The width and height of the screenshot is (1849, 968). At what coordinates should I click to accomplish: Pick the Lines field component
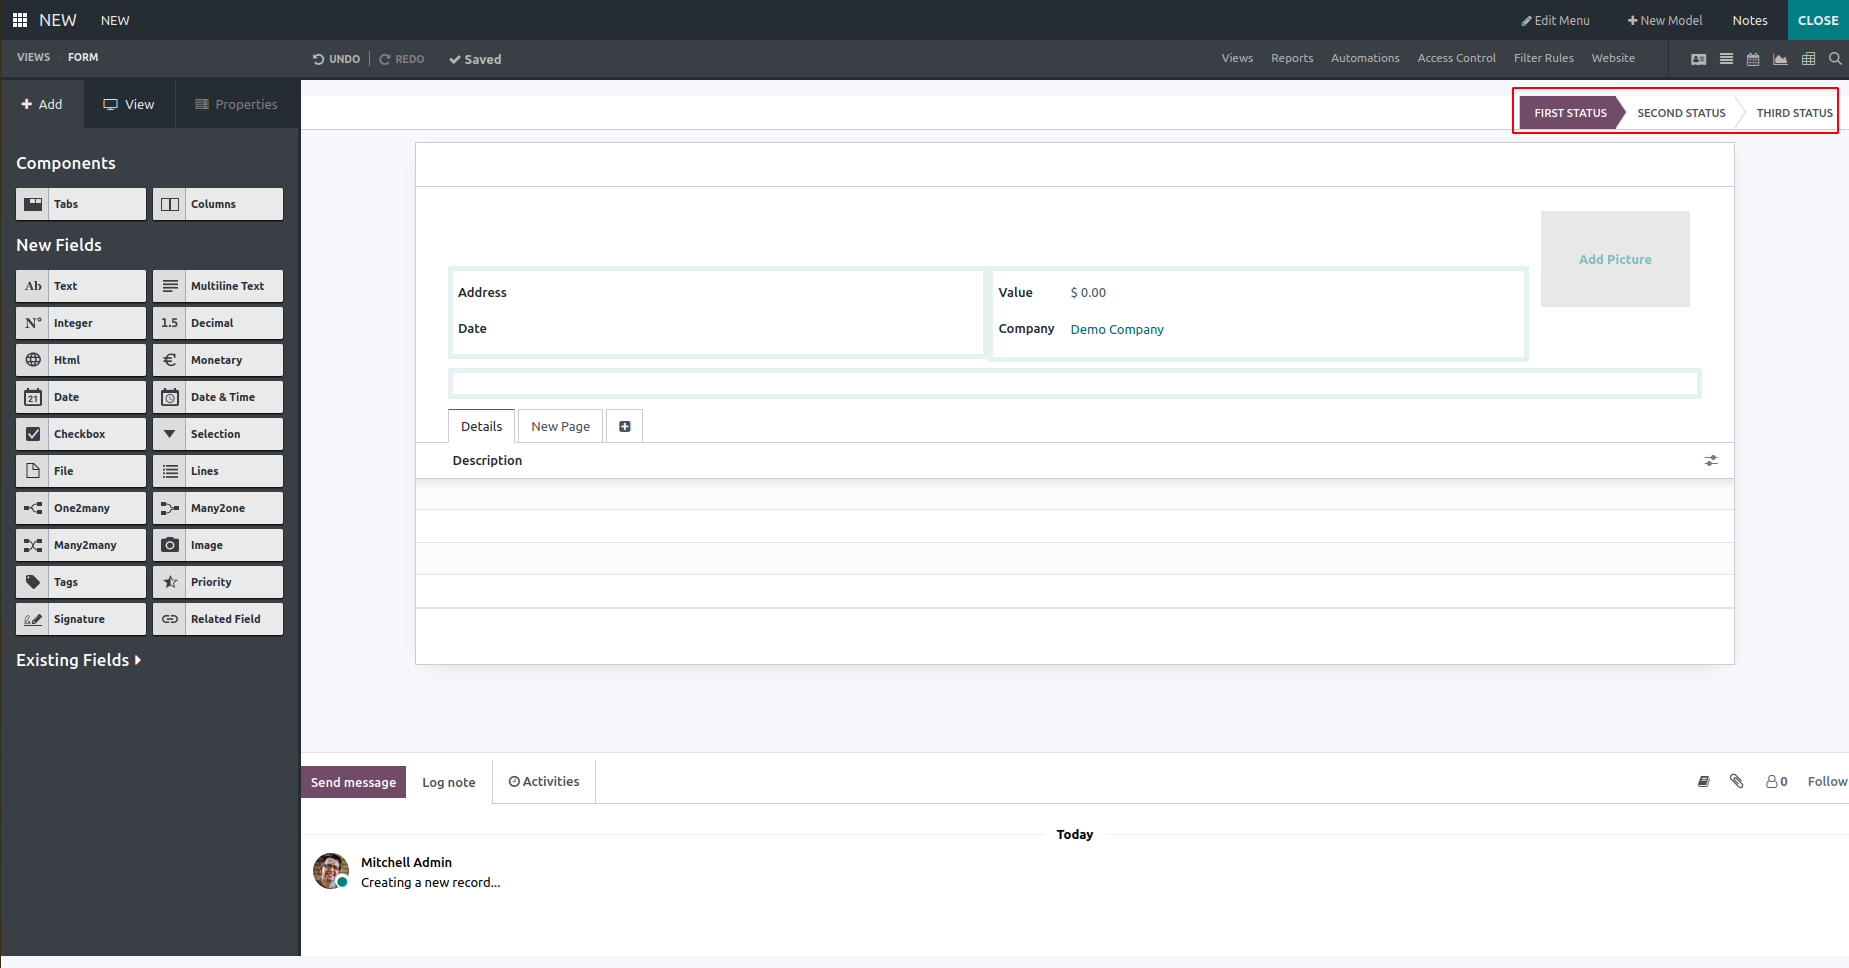(x=218, y=471)
